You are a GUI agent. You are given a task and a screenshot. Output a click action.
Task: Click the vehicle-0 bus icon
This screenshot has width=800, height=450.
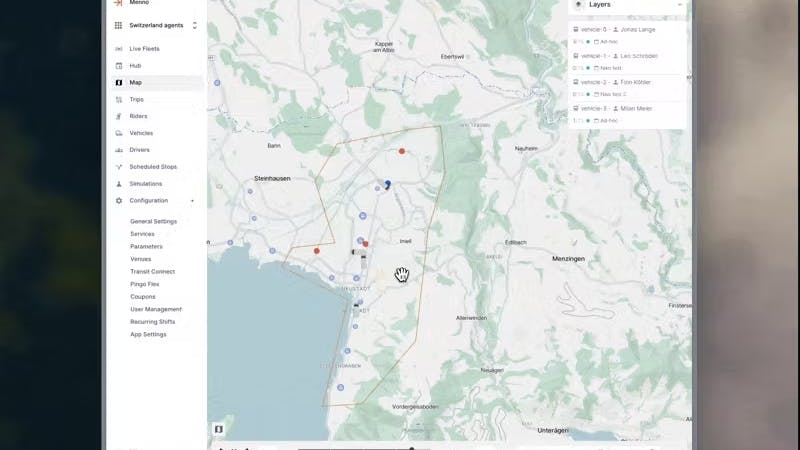coord(576,30)
